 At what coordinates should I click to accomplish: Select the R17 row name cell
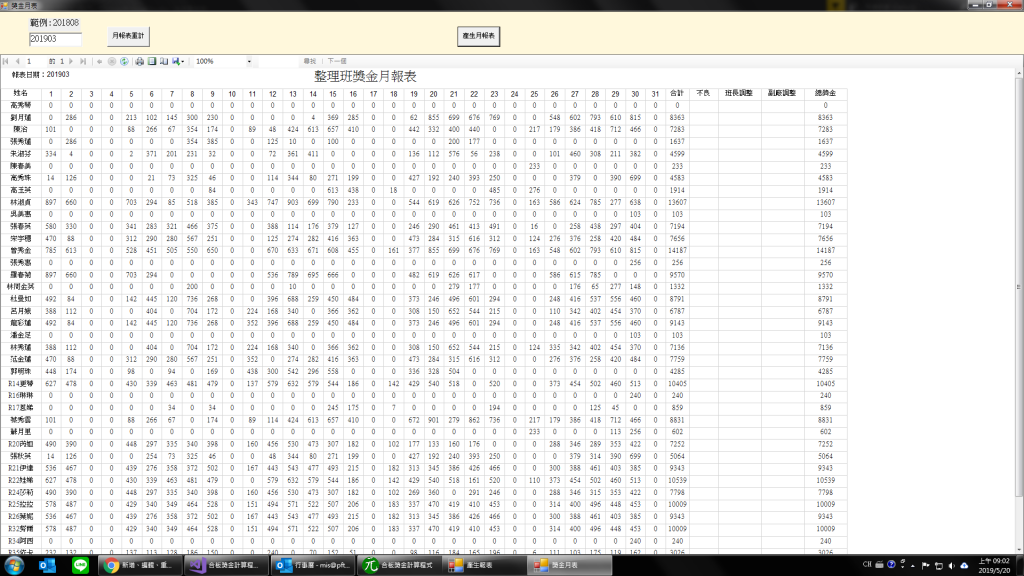(x=21, y=408)
